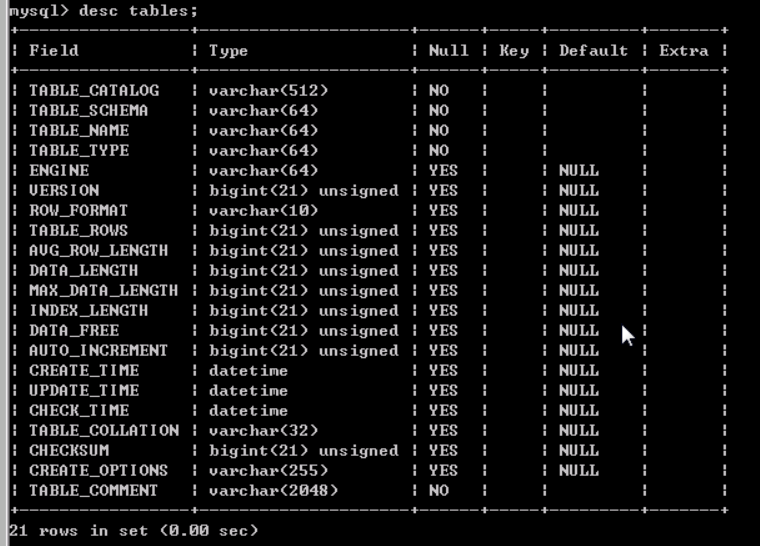
Task: Click the TABLE_COMMENT field text
Action: 94,490
